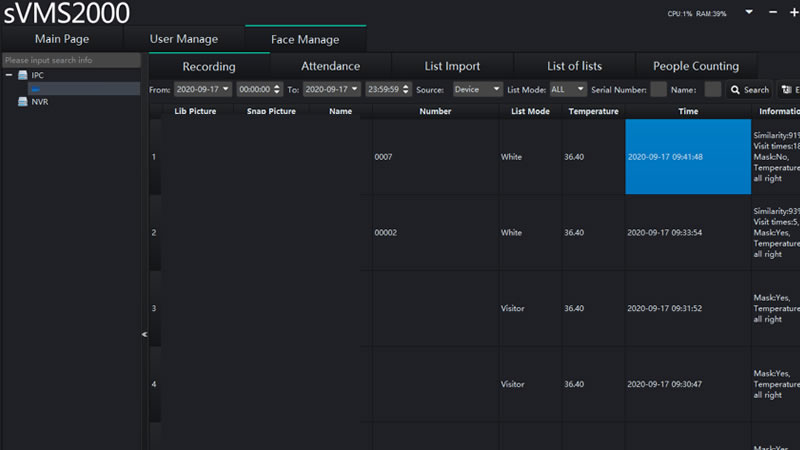The height and width of the screenshot is (450, 800).
Task: Open the Recording sub-tab
Action: (x=209, y=66)
